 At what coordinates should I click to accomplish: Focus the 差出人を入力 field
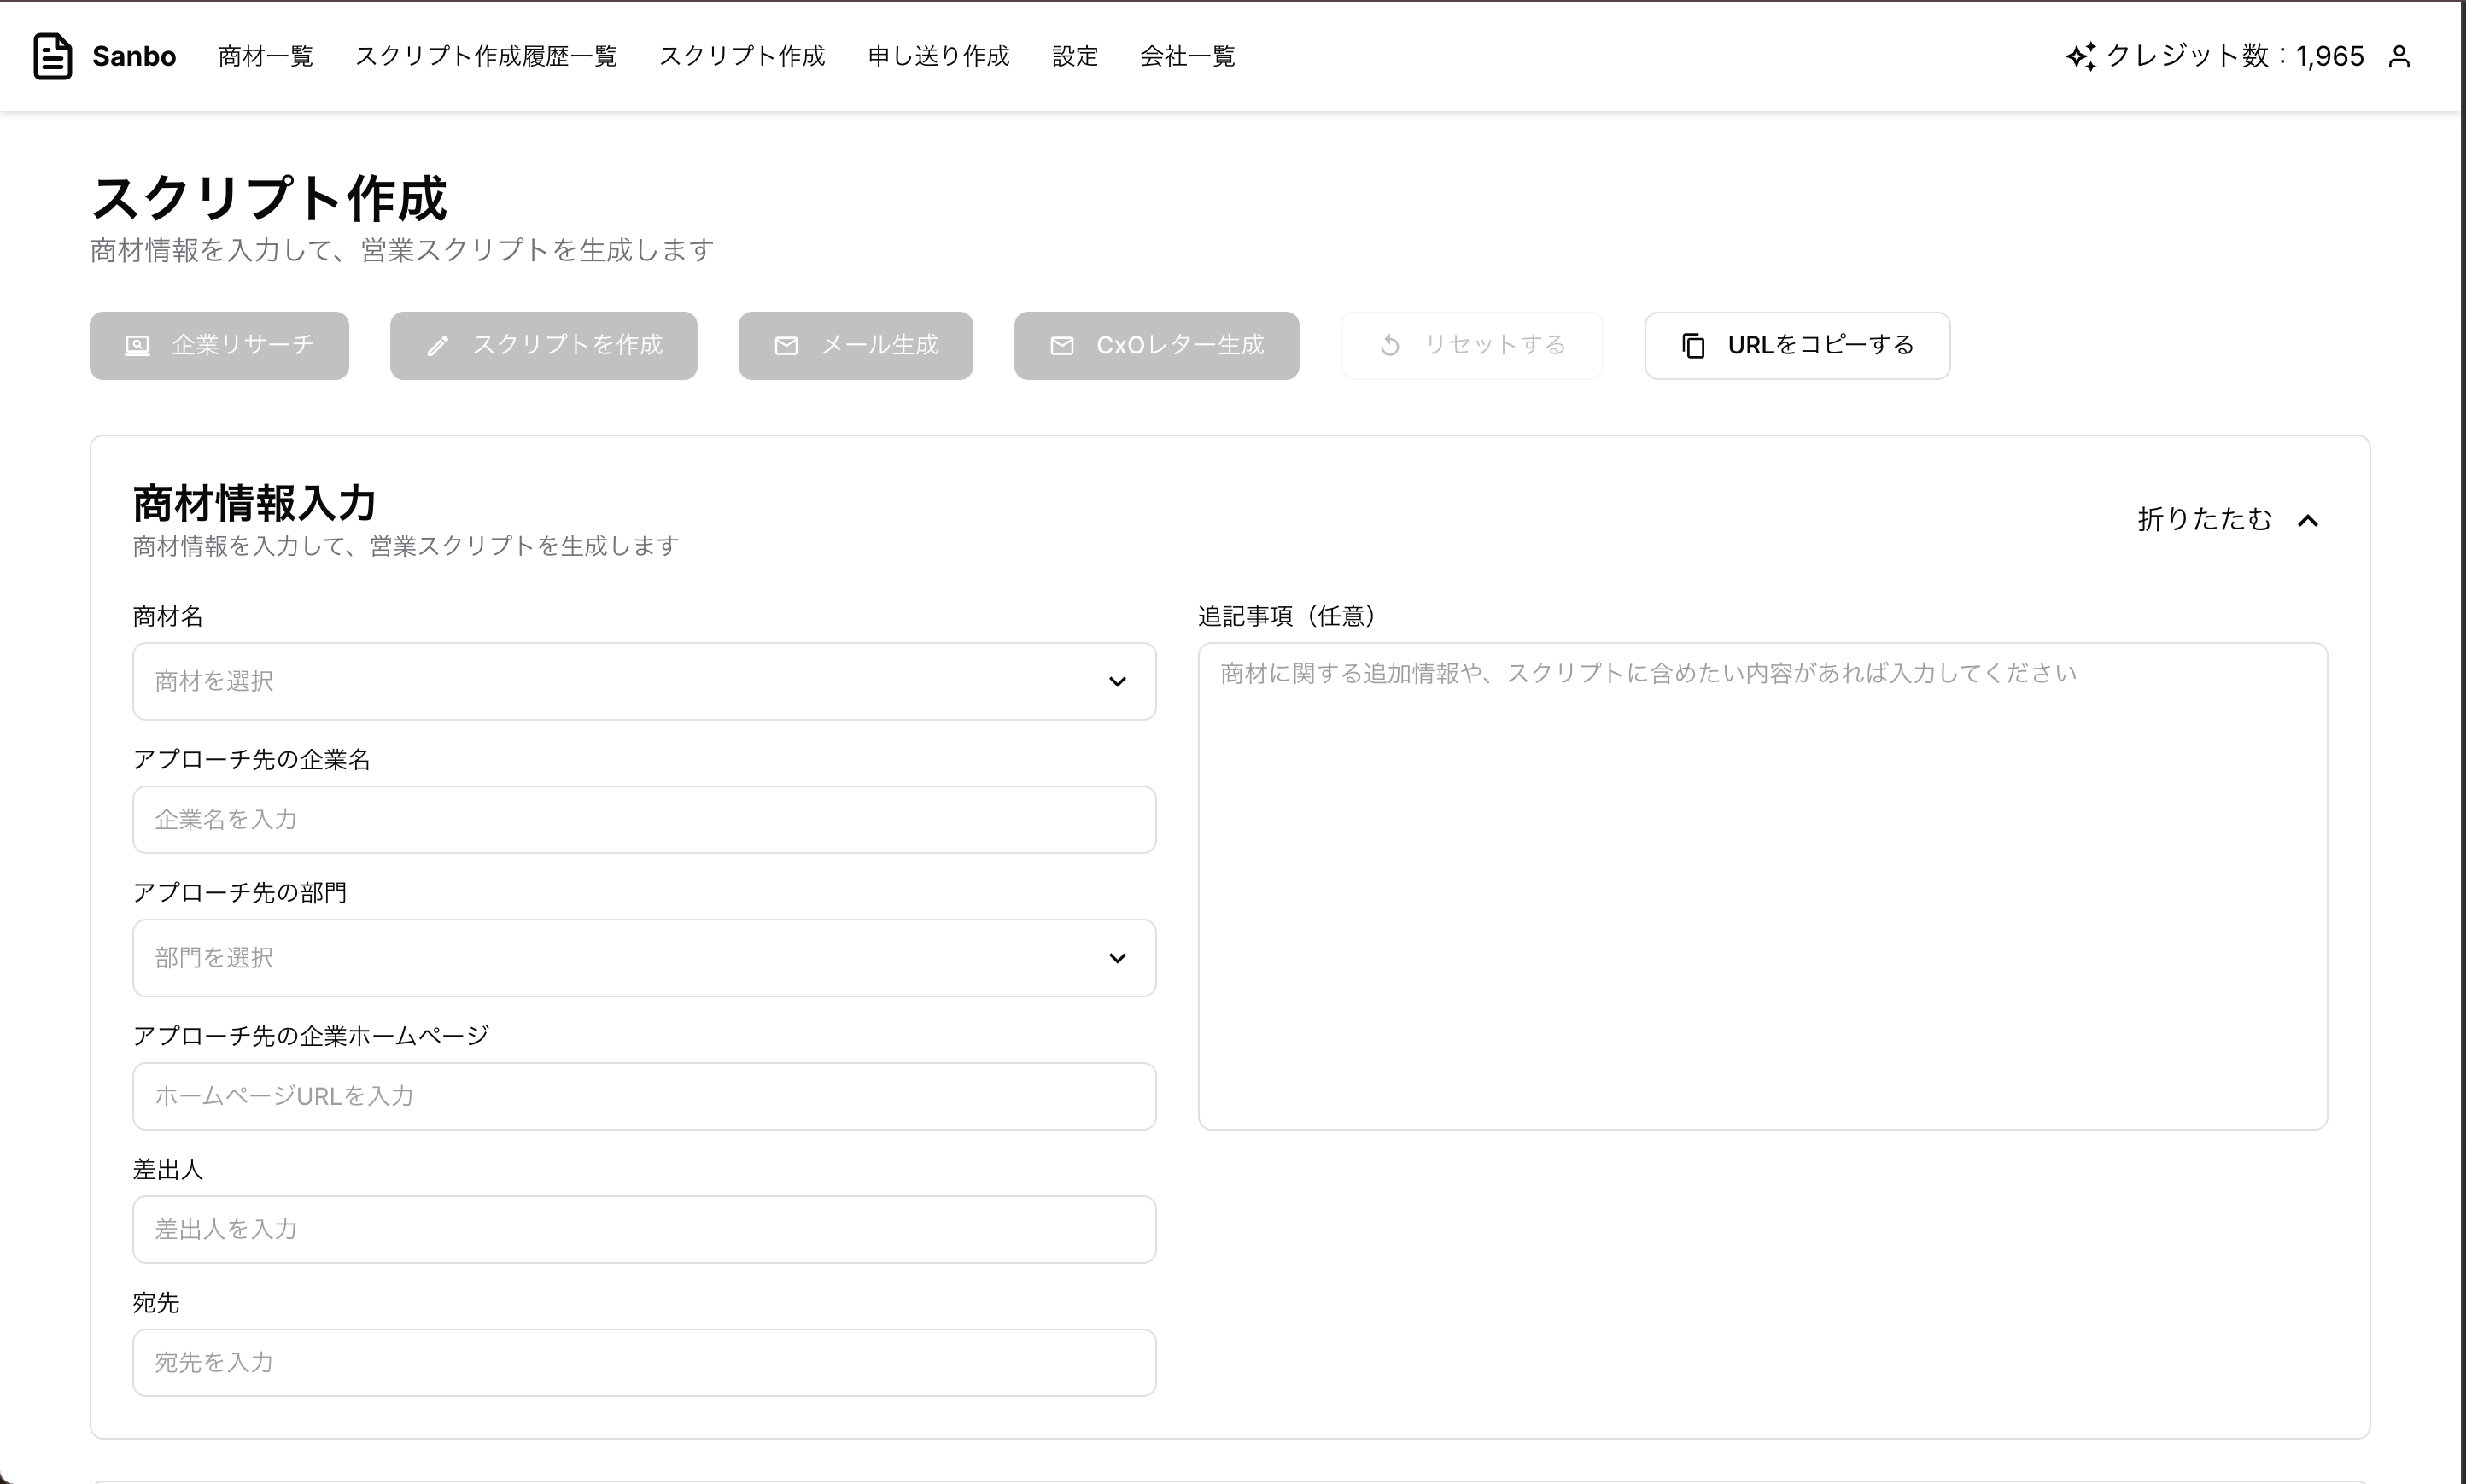pyautogui.click(x=644, y=1229)
